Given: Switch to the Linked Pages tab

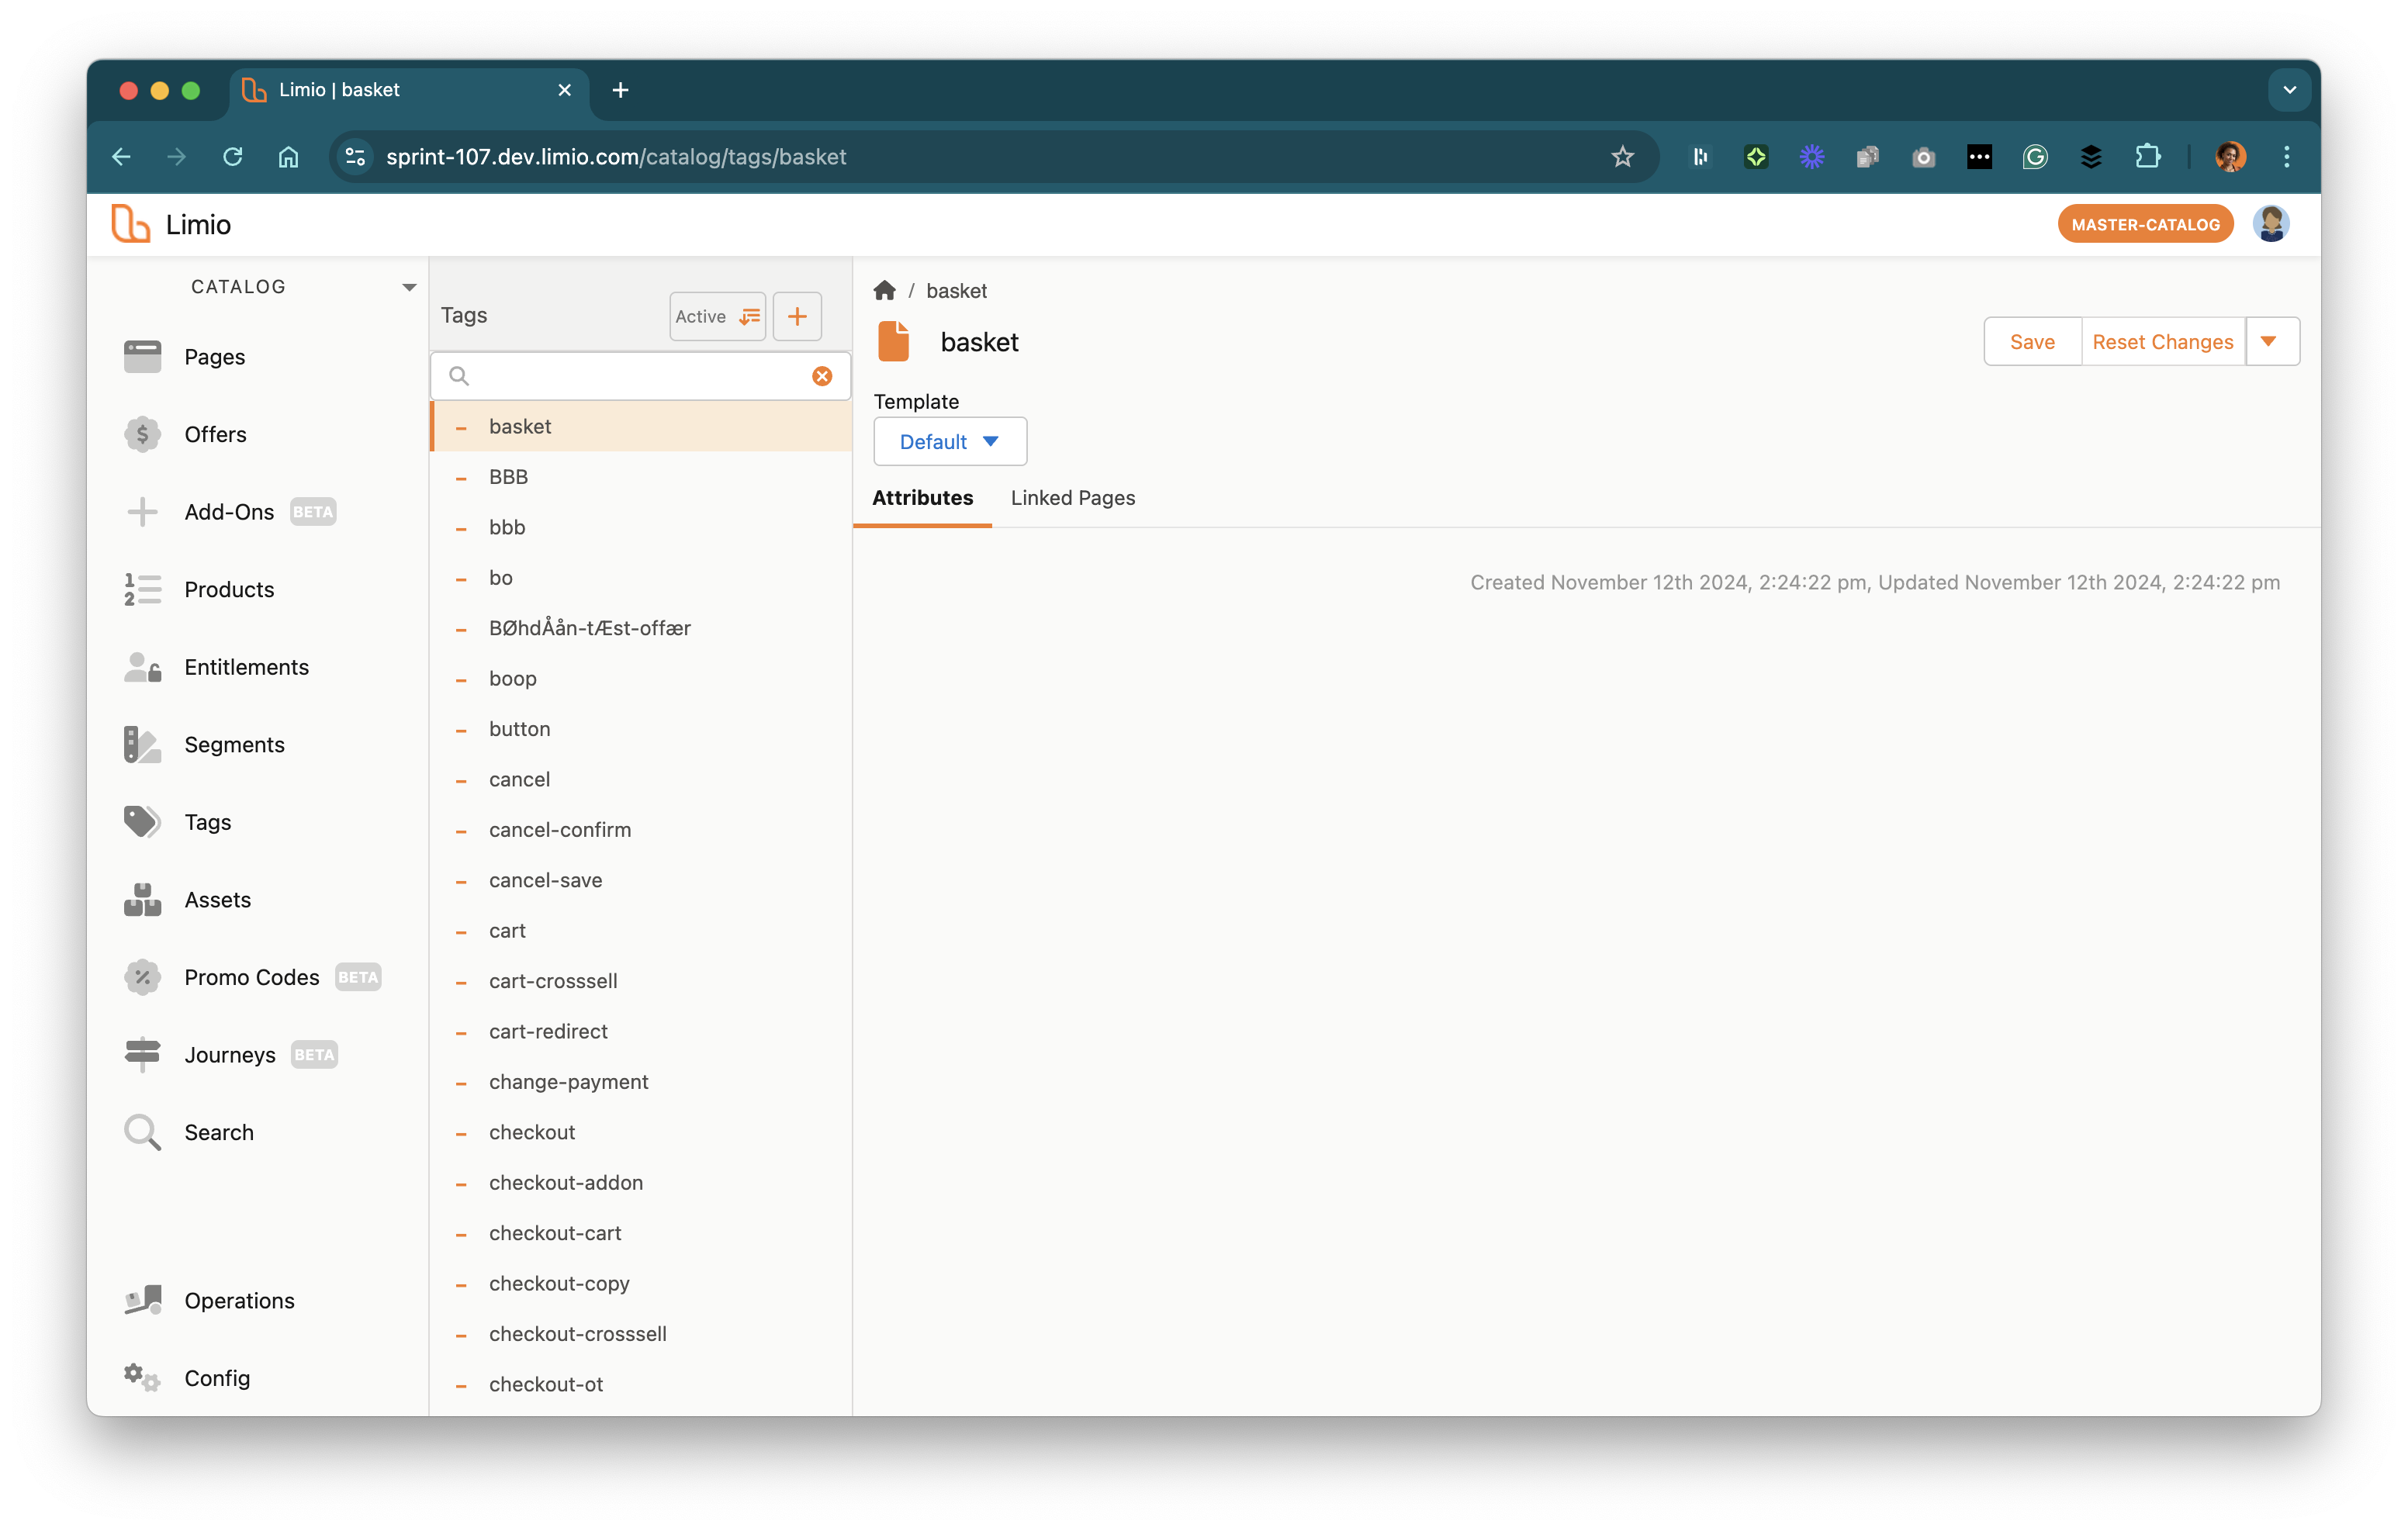Looking at the screenshot, I should 1072,498.
